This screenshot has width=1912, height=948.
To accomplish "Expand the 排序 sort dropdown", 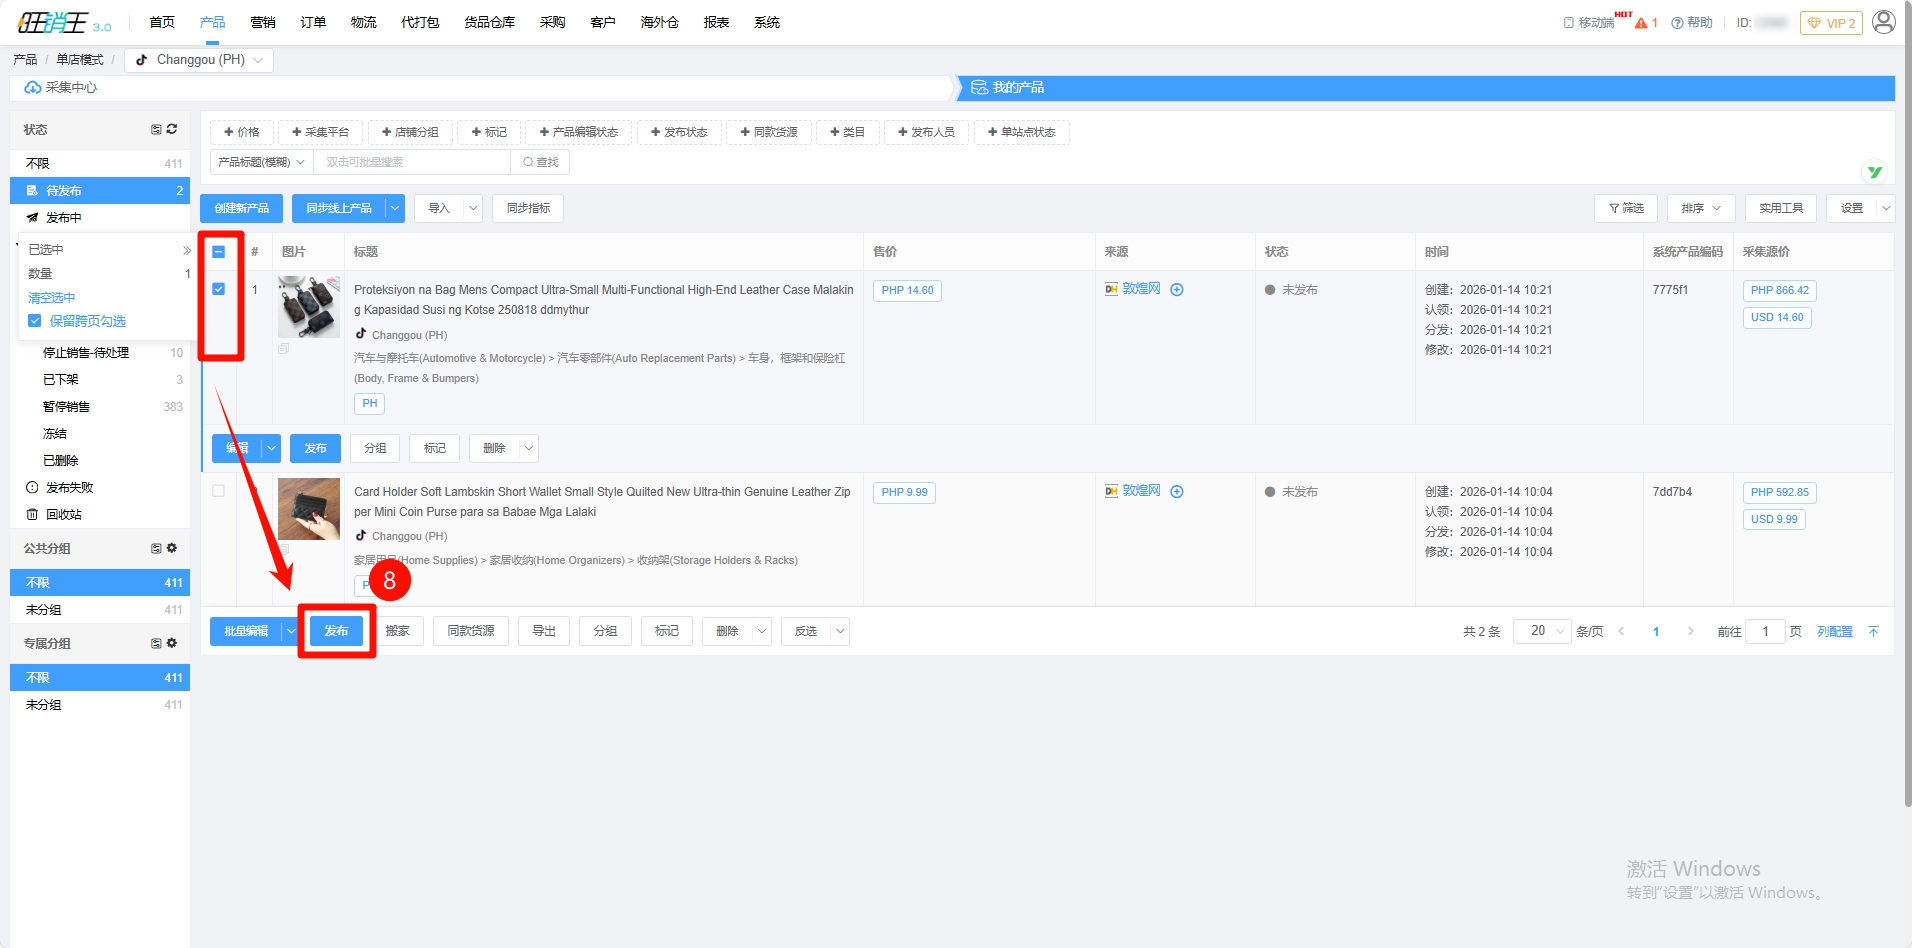I will (x=1700, y=208).
